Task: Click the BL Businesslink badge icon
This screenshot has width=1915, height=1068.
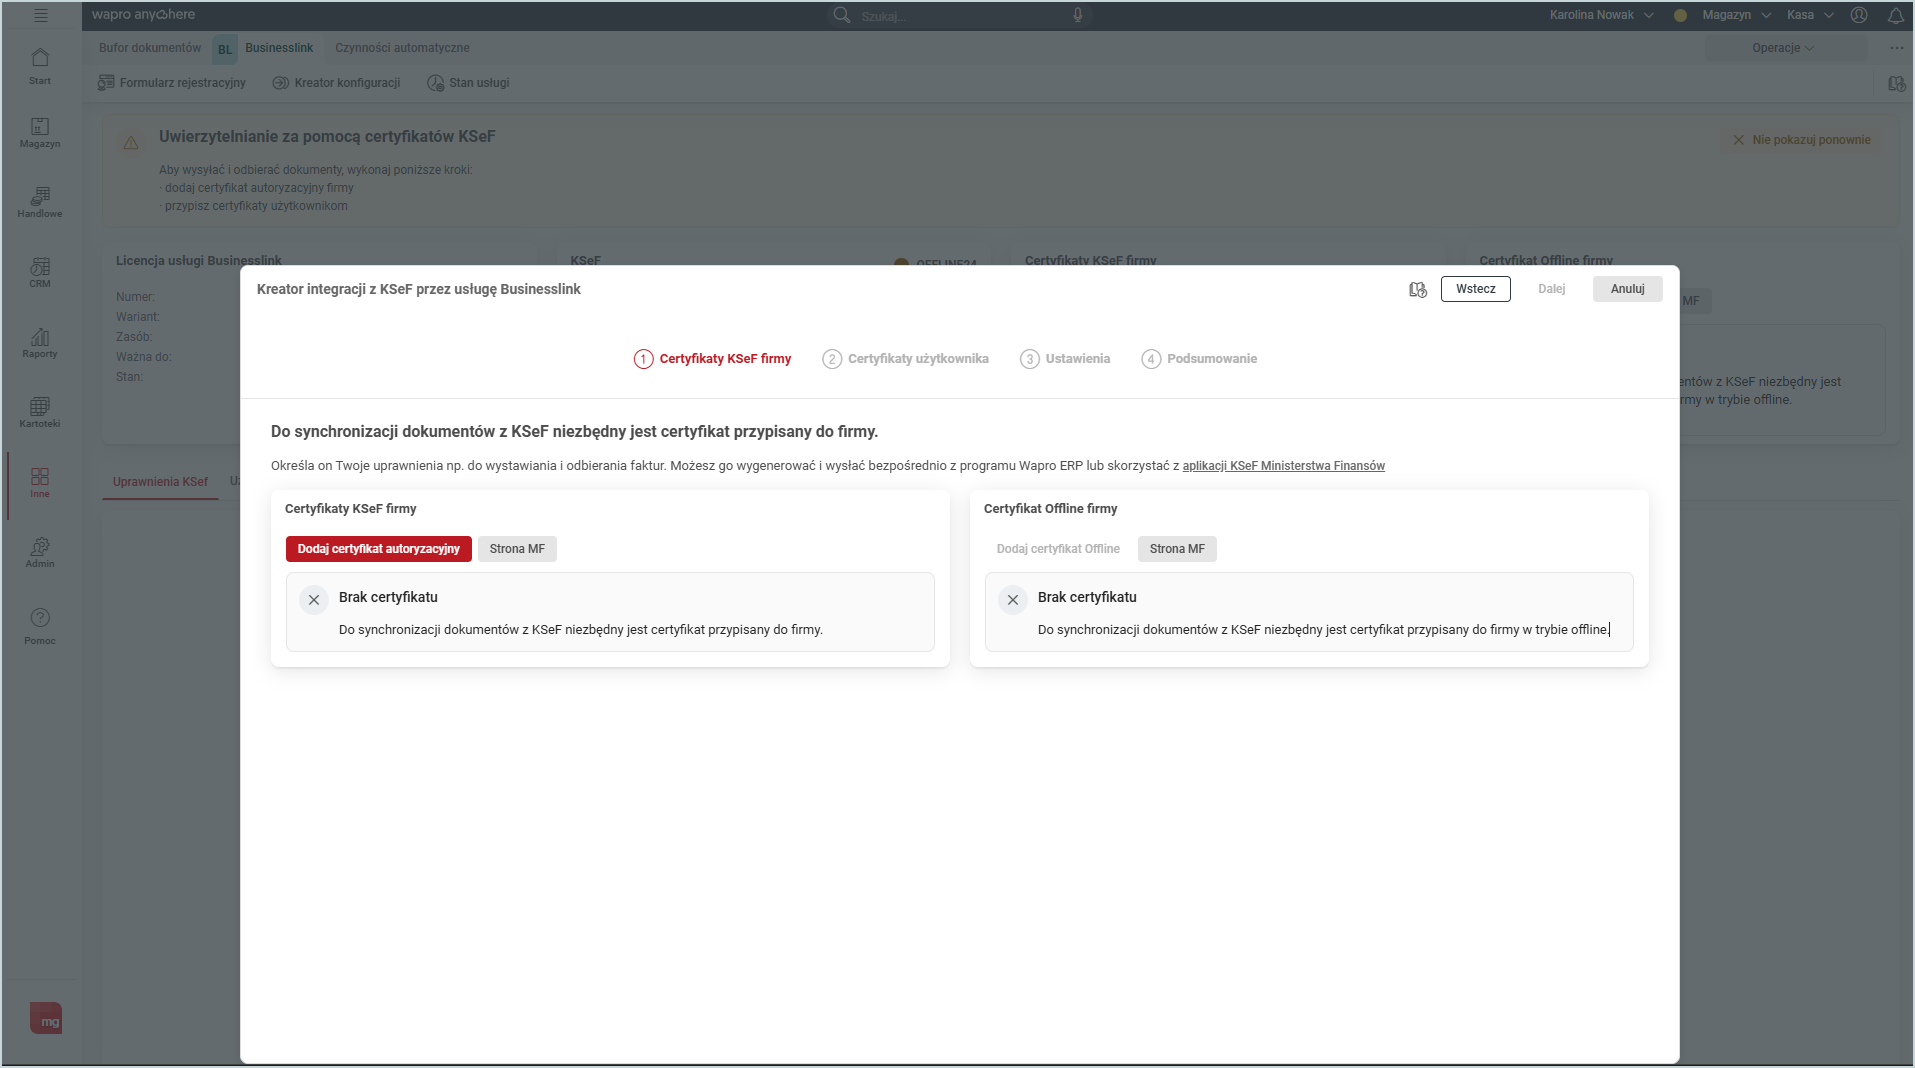Action: [x=225, y=49]
